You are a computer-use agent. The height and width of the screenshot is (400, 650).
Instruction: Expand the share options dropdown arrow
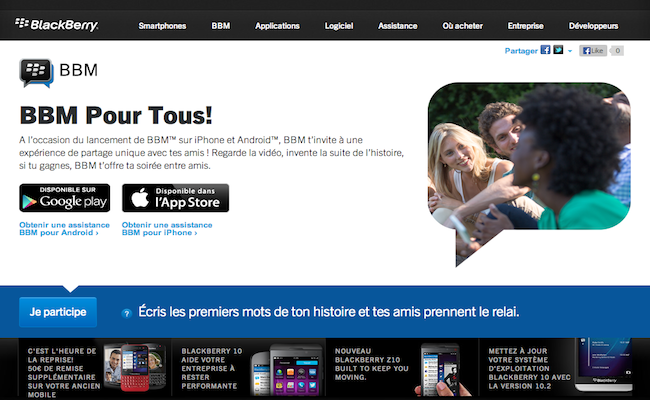pos(570,51)
